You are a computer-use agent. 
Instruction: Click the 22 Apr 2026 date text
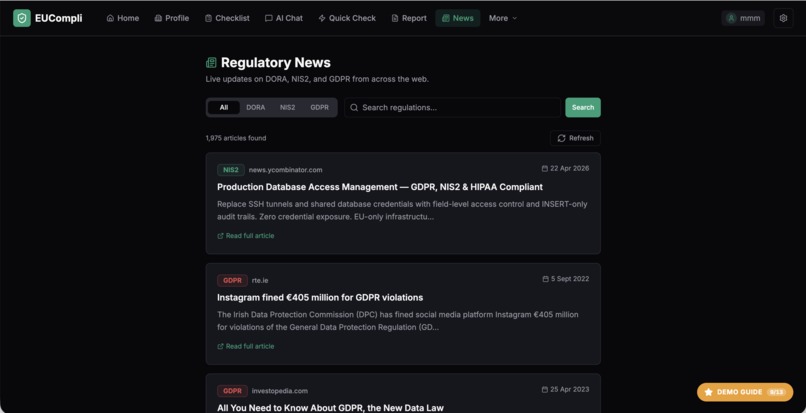(x=570, y=168)
